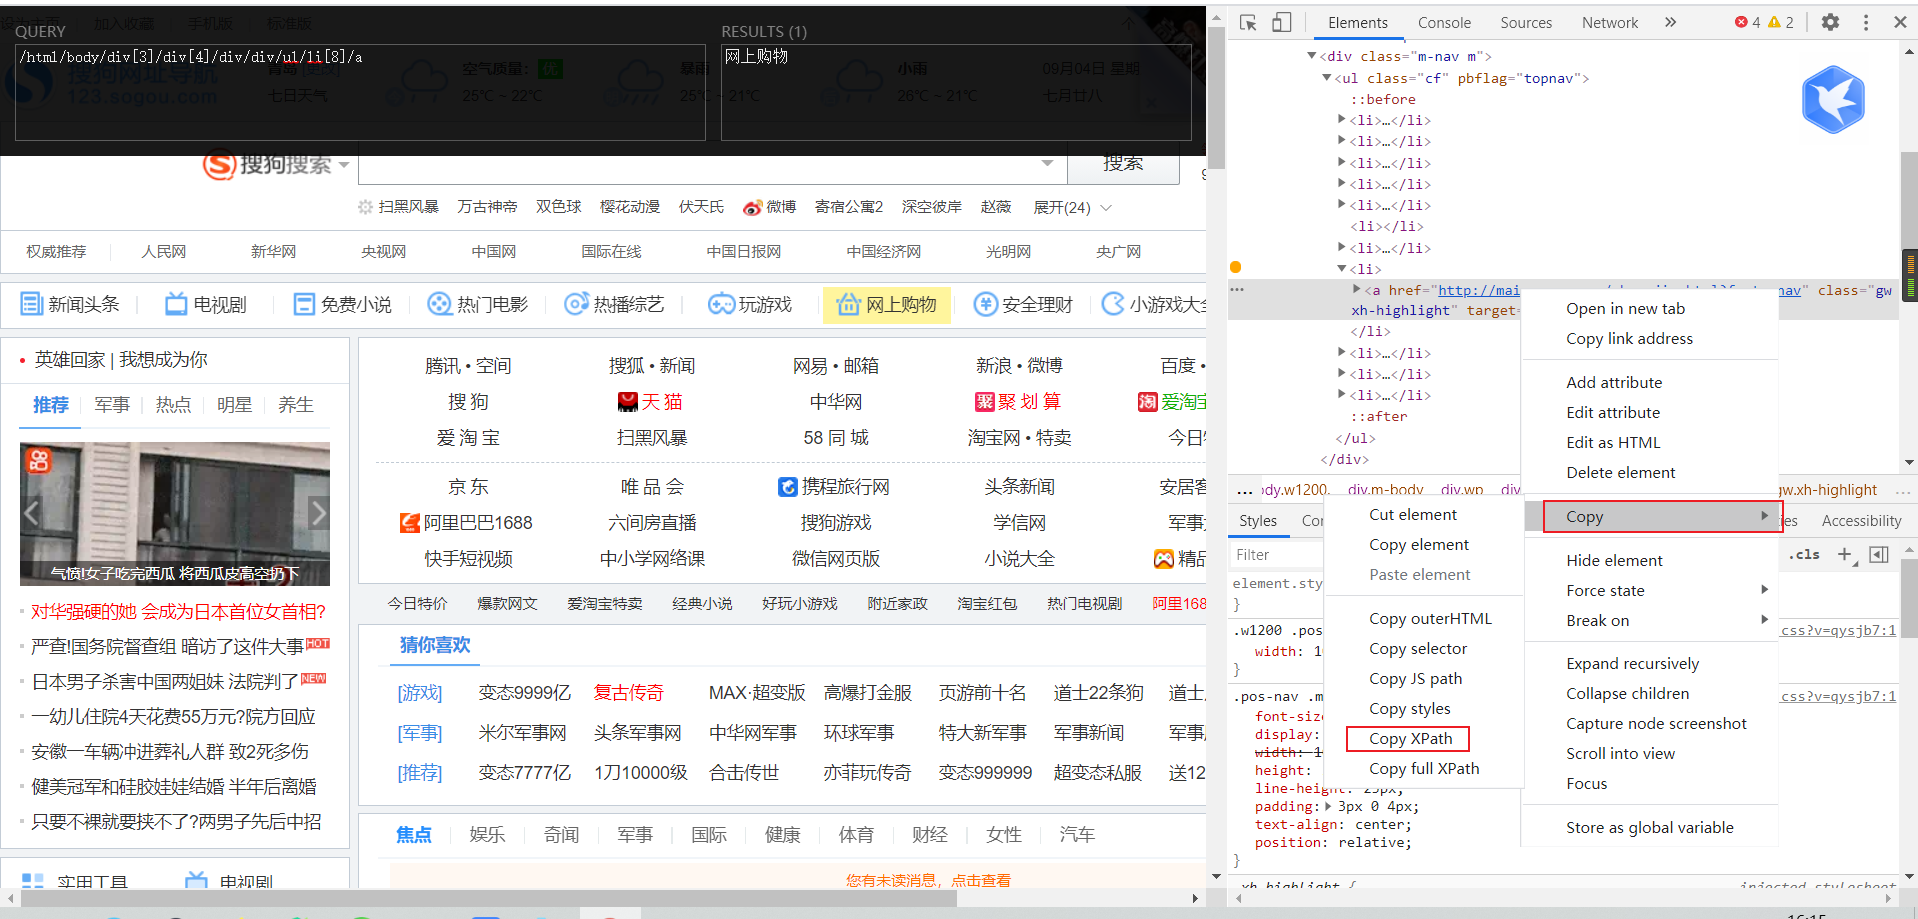1918x919 pixels.
Task: Open the Accessibility tab
Action: [1861, 521]
